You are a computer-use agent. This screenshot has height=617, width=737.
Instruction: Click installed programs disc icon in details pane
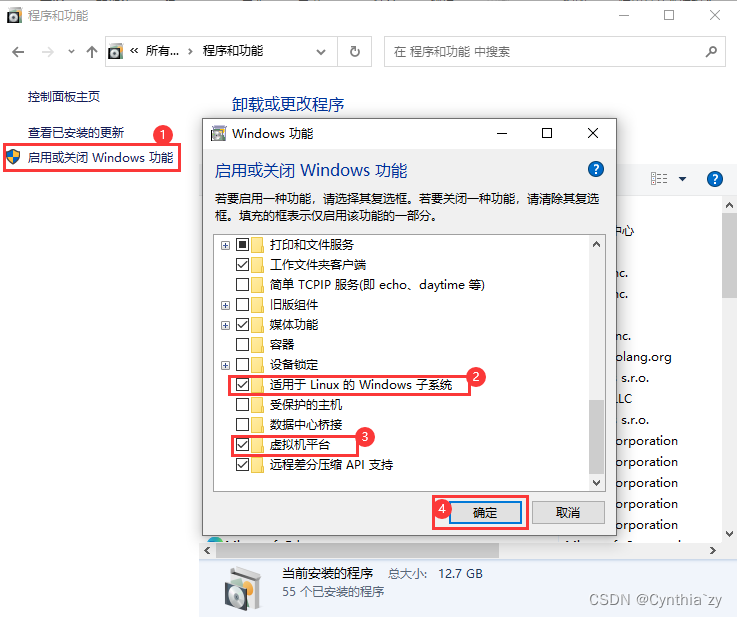pos(243,587)
